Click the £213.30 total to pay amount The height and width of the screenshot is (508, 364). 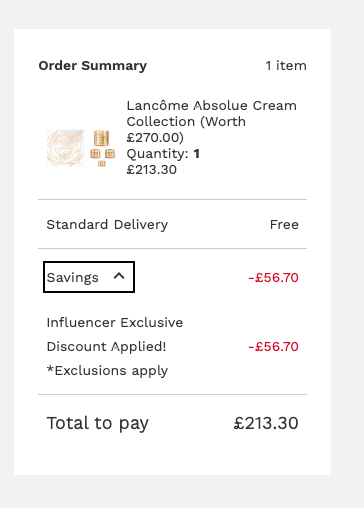(266, 423)
